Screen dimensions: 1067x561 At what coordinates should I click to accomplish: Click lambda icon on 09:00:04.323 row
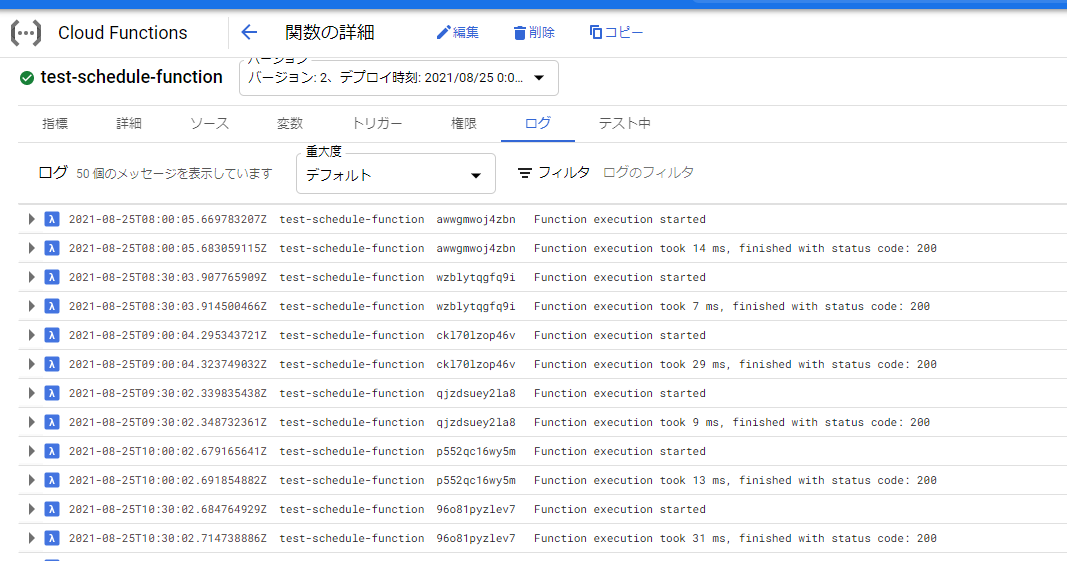[52, 364]
